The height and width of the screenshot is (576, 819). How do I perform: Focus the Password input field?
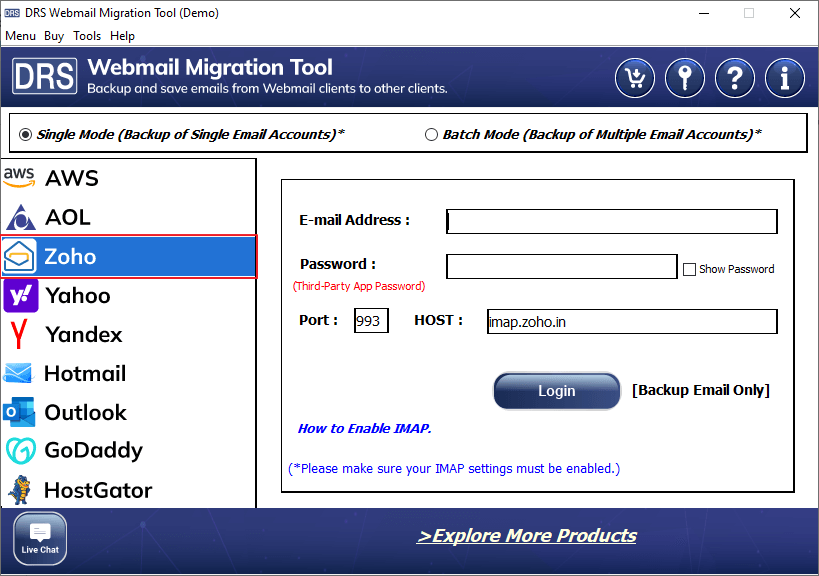click(x=562, y=266)
